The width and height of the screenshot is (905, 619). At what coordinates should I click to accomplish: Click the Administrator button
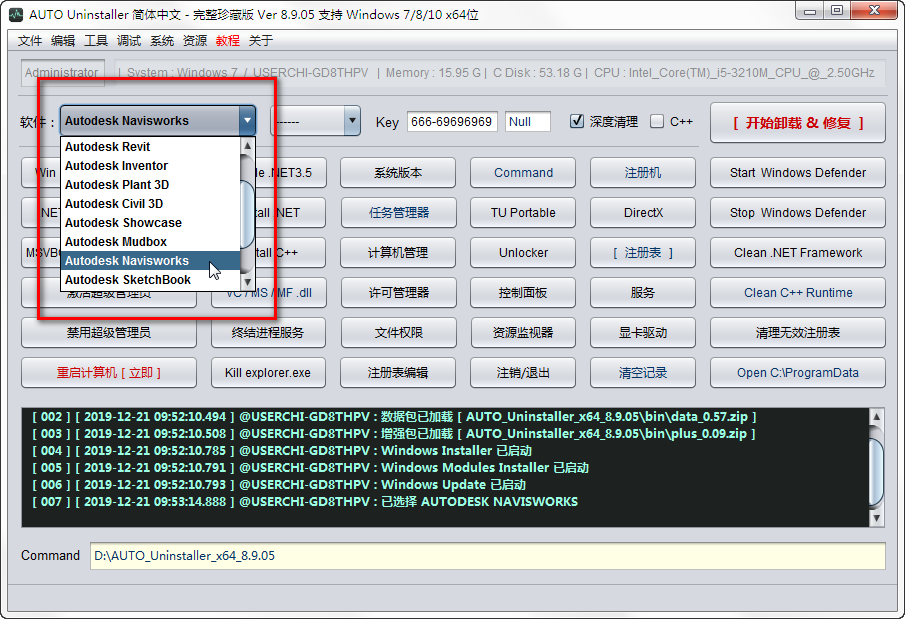[62, 73]
